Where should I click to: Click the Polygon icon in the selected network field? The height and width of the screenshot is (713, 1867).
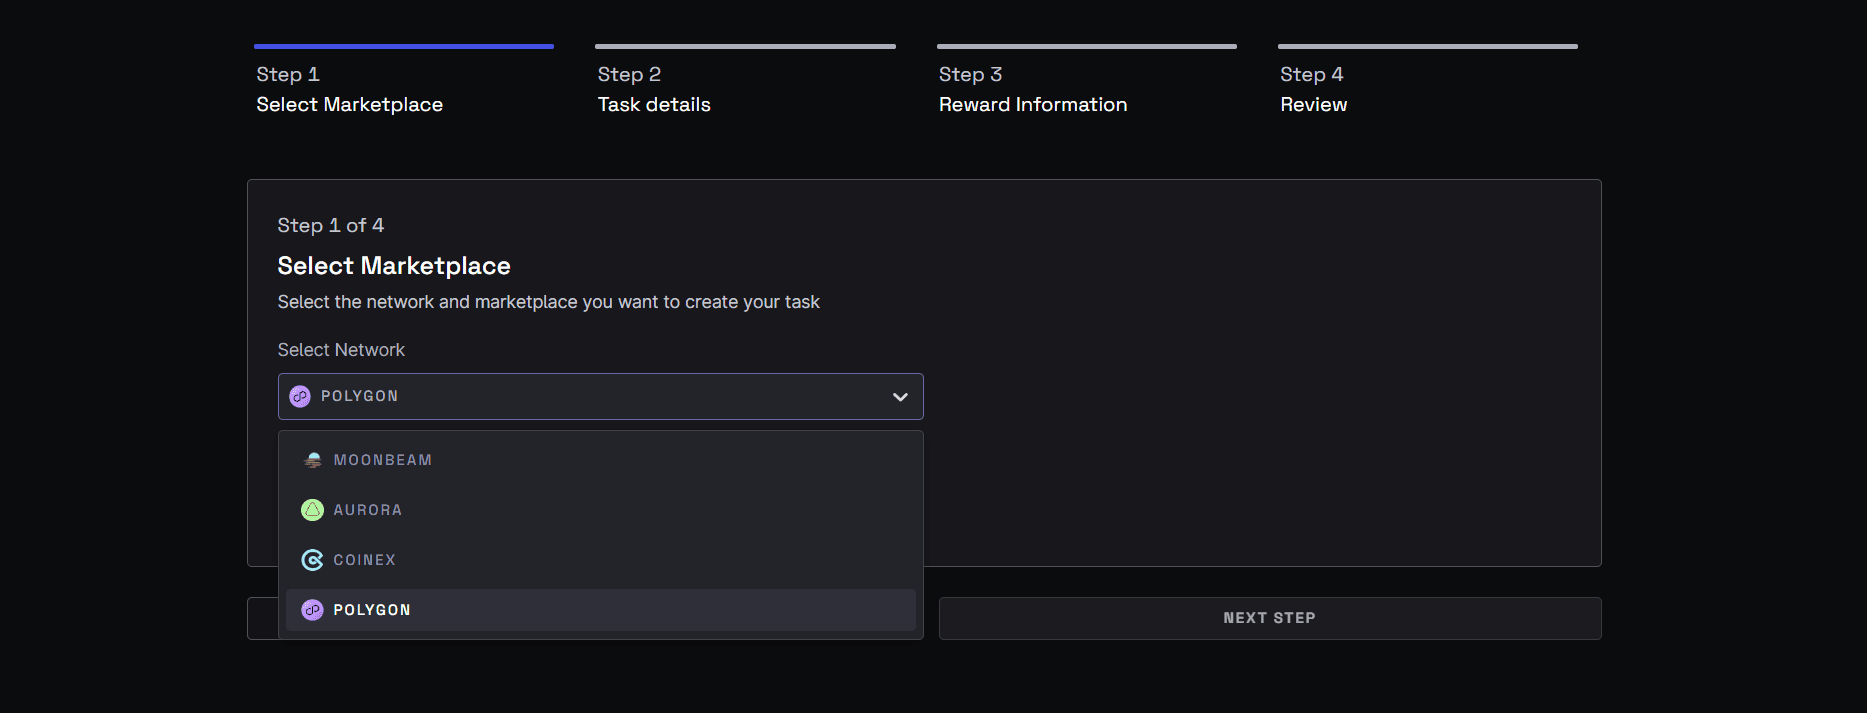pos(300,396)
